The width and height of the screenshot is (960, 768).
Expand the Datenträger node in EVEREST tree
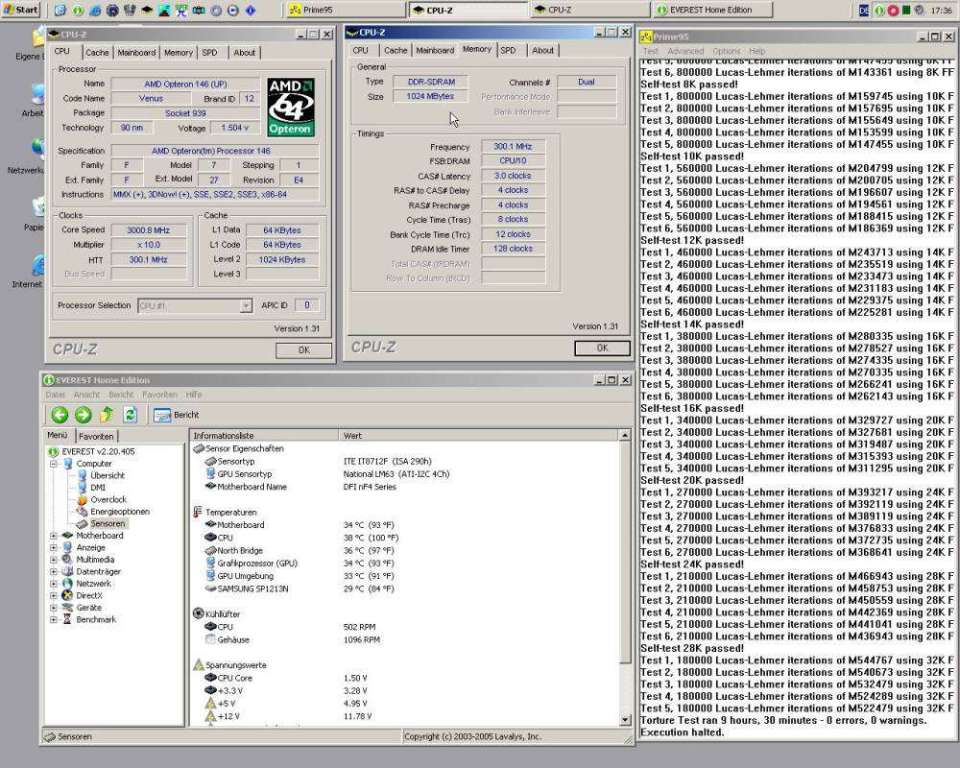tap(54, 571)
